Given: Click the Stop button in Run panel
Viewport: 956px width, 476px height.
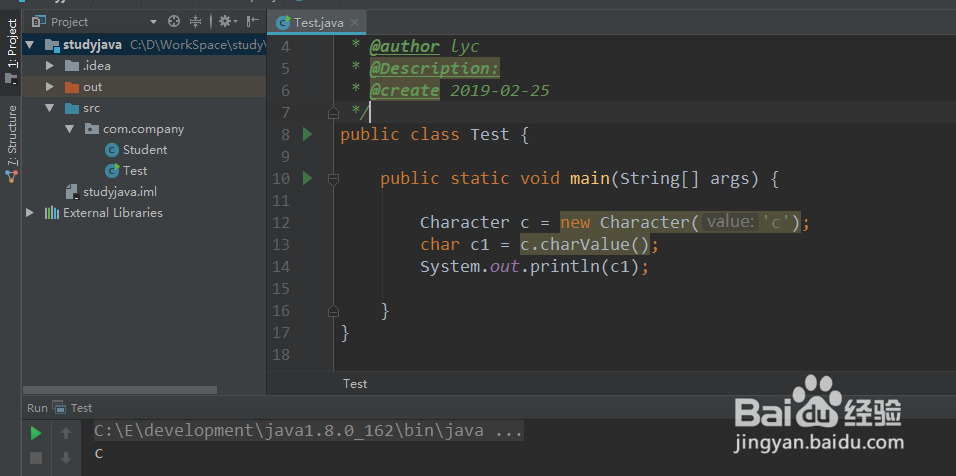Looking at the screenshot, I should 36,458.
